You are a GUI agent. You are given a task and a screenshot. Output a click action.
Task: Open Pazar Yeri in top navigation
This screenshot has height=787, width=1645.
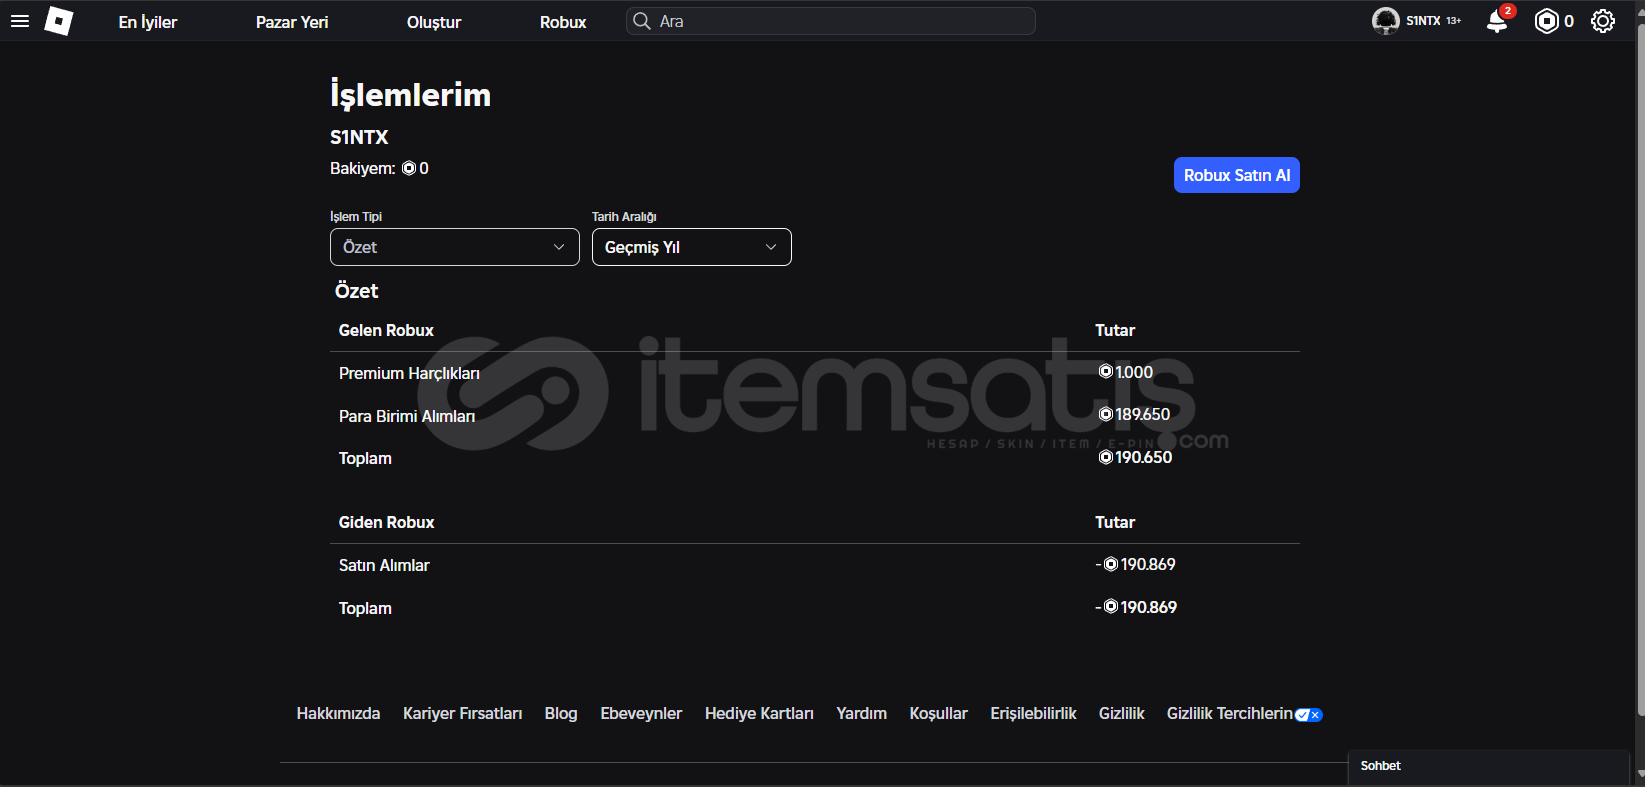[292, 22]
